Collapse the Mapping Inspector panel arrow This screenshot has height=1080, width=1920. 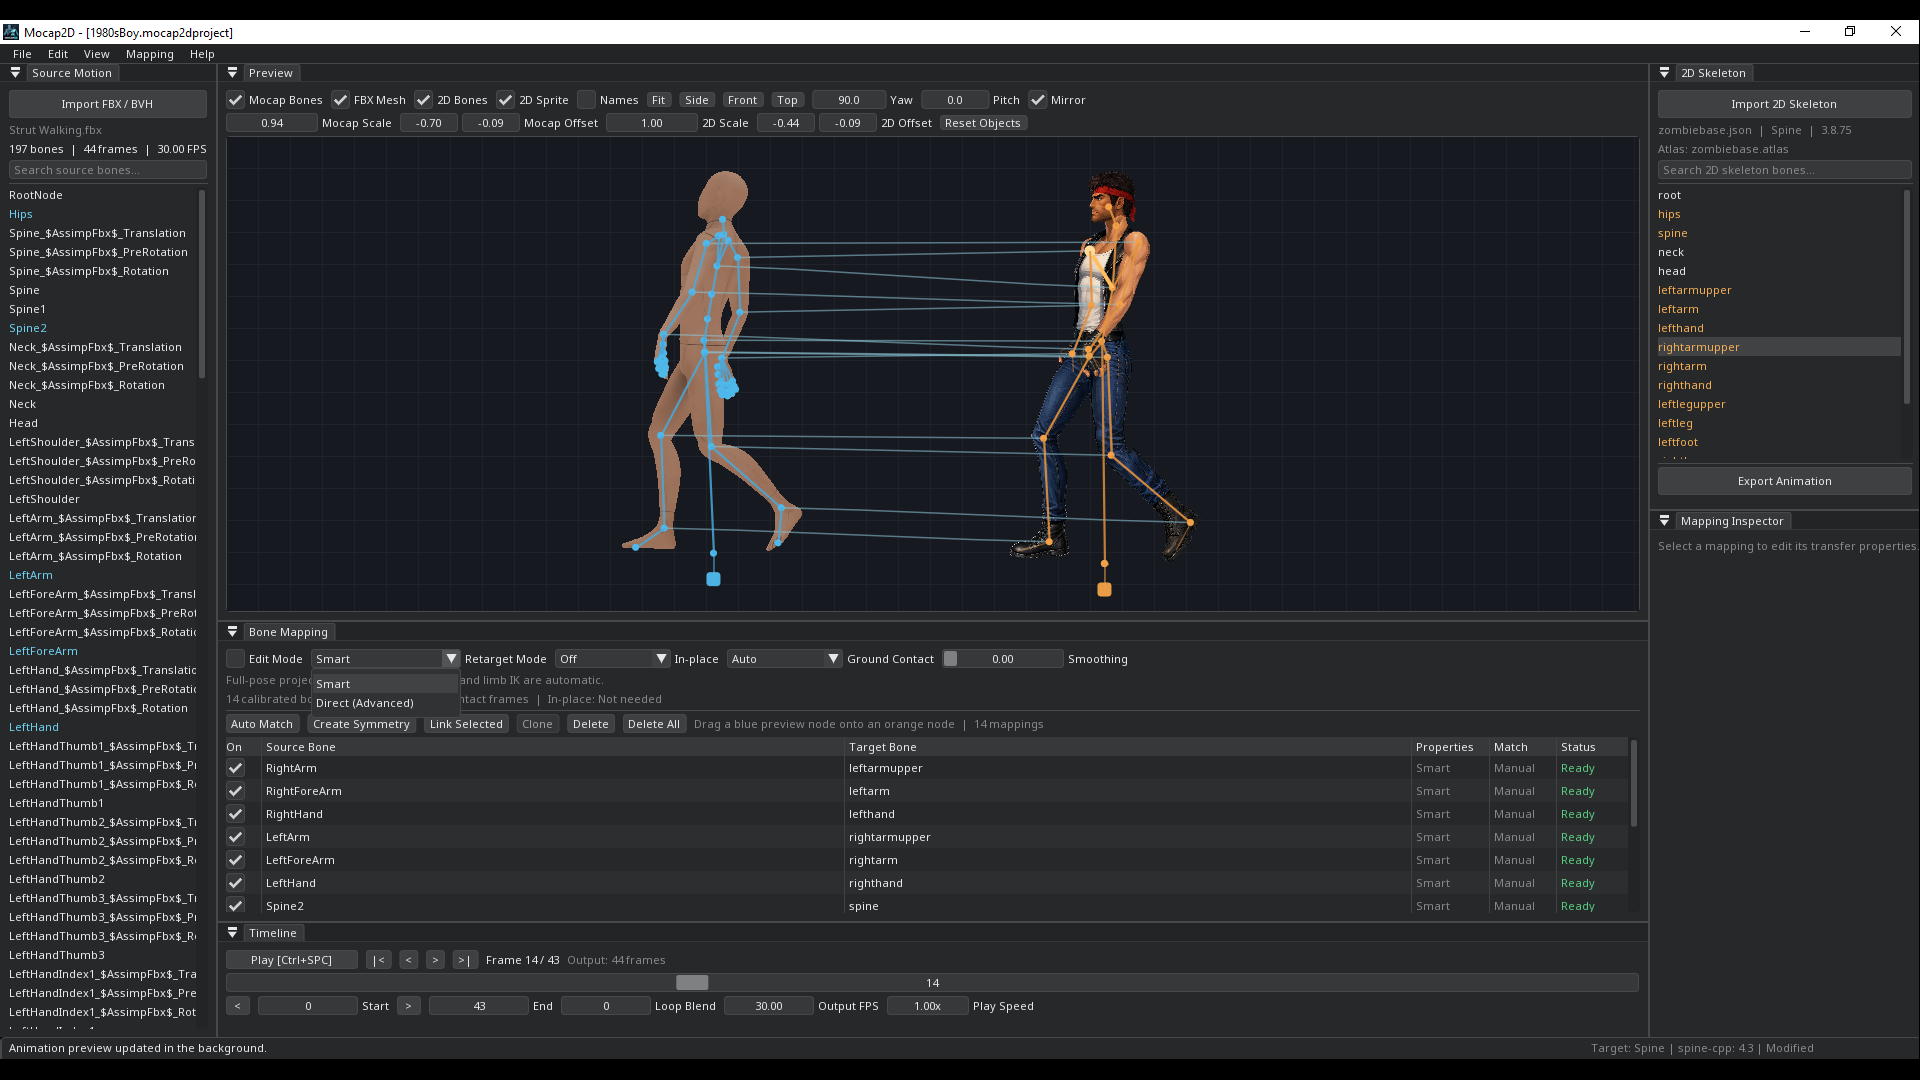tap(1664, 521)
